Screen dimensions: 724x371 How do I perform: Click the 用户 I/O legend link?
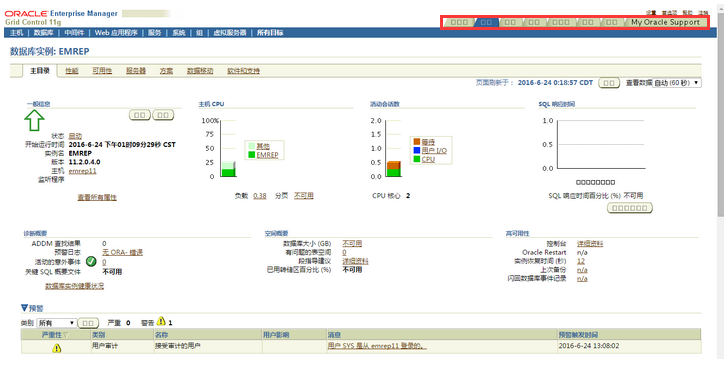coord(434,150)
